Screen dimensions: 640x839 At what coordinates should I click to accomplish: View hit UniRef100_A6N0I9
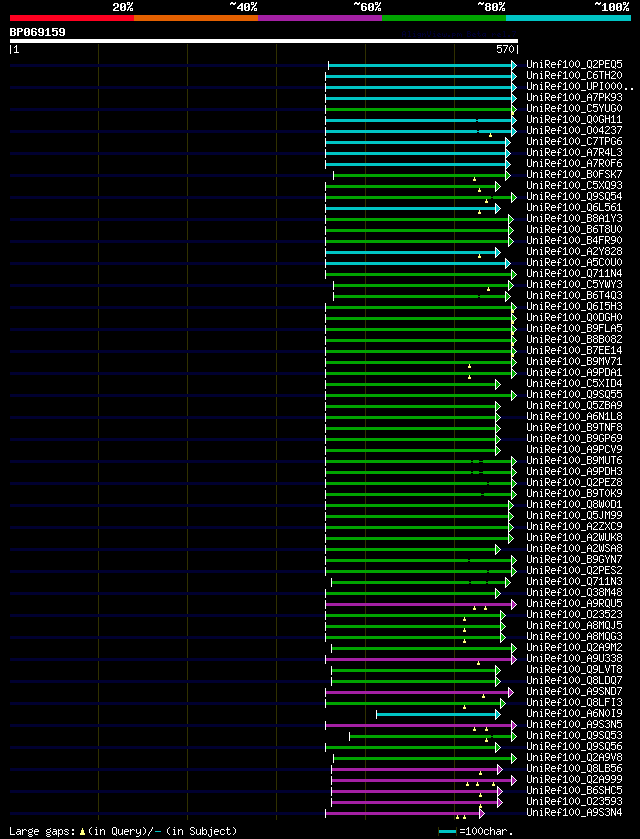(x=574, y=713)
